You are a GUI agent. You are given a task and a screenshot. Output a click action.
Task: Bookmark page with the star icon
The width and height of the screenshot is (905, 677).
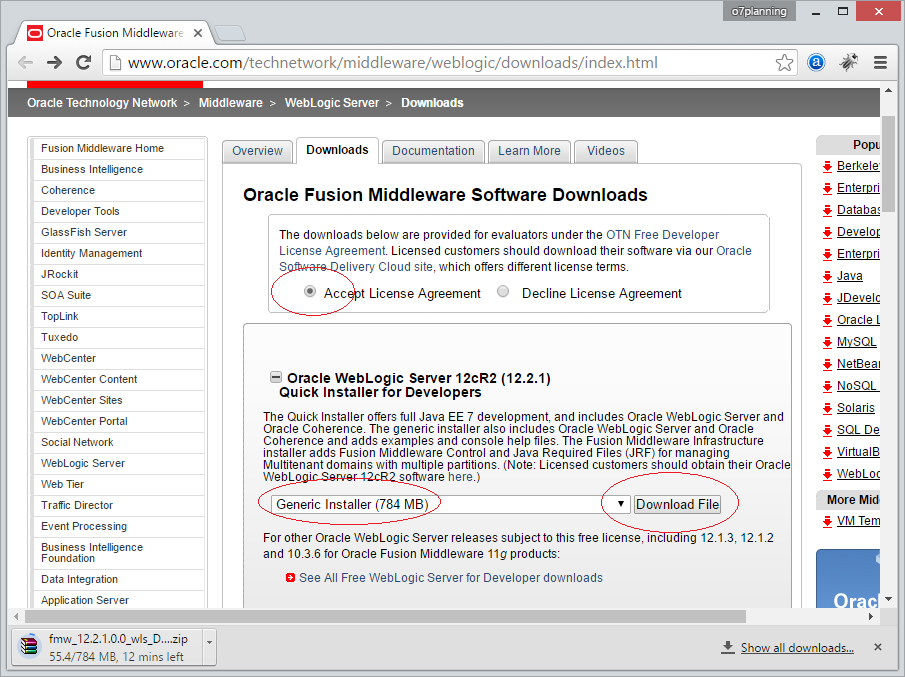[784, 62]
